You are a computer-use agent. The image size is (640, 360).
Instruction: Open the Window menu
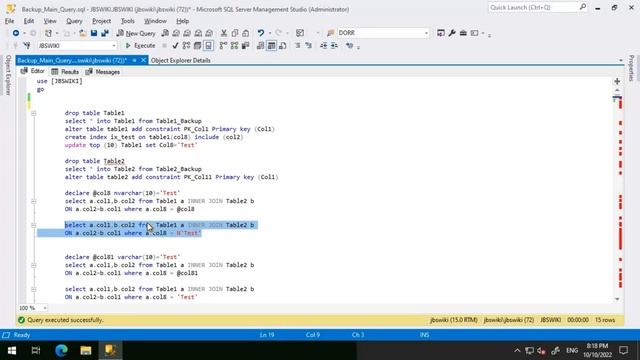[155, 21]
